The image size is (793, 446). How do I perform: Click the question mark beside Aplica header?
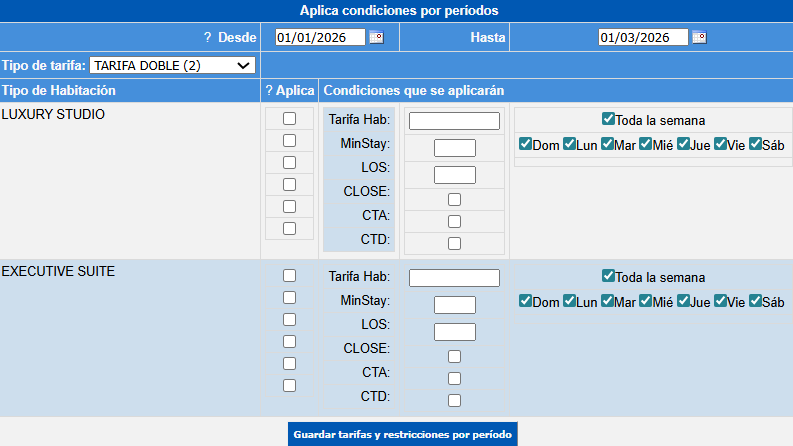tap(269, 91)
